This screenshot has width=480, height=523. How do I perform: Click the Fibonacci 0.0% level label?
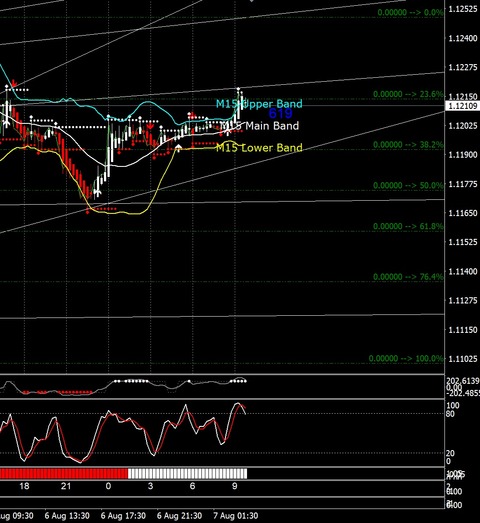(x=410, y=13)
